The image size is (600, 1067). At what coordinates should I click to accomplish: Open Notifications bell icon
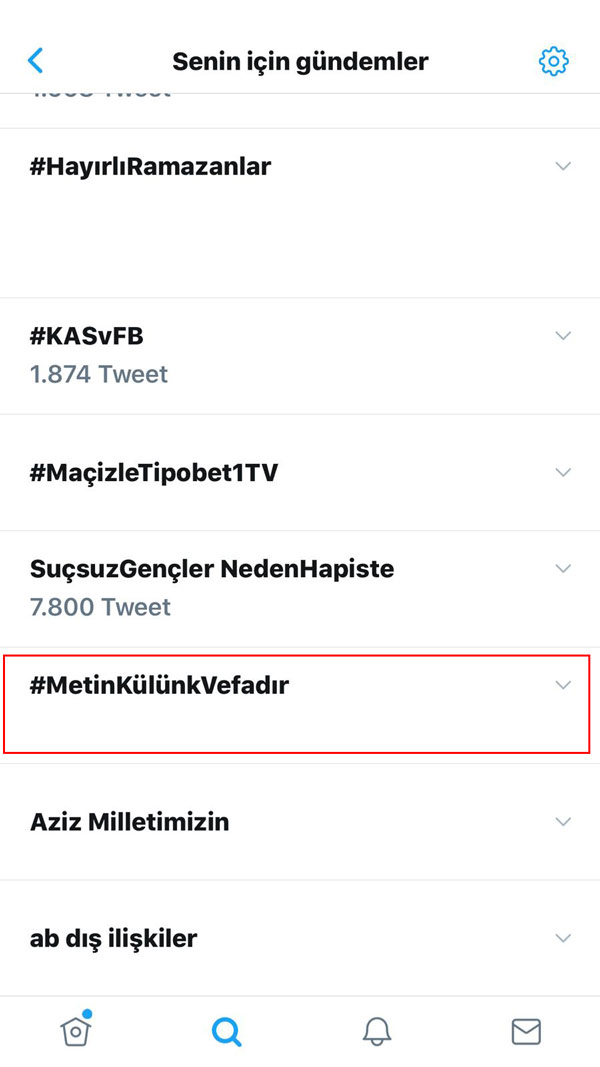pyautogui.click(x=377, y=1030)
